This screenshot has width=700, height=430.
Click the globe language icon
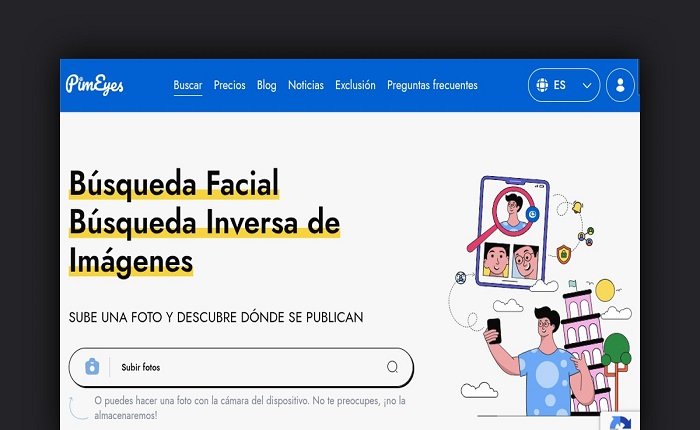tap(542, 85)
